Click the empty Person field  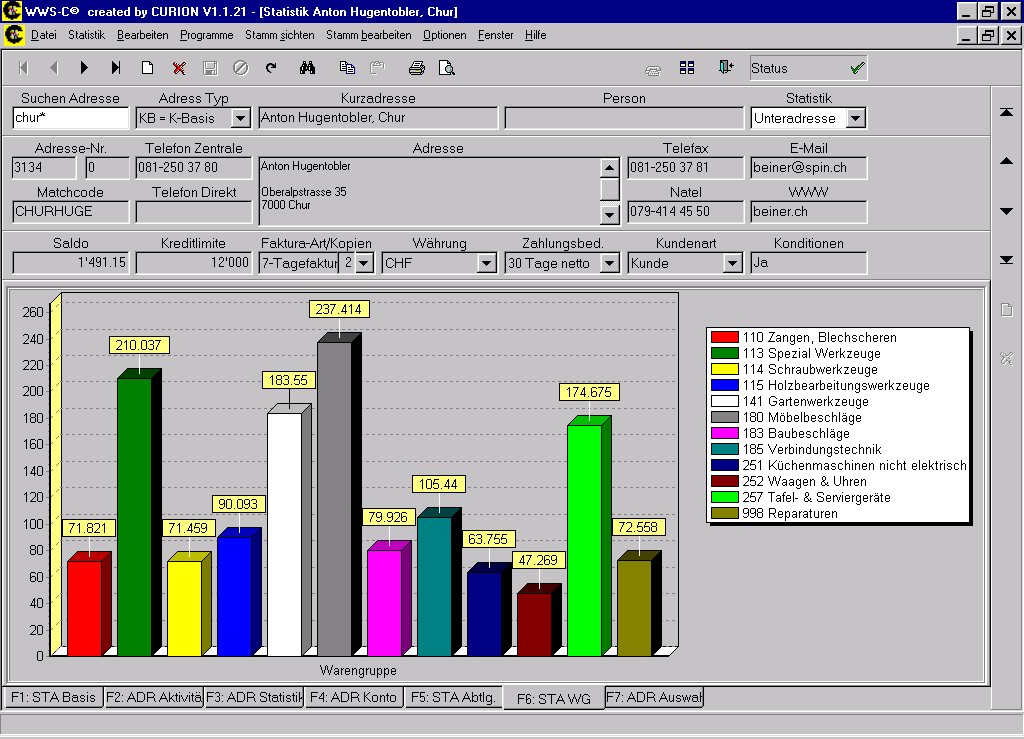(x=624, y=118)
